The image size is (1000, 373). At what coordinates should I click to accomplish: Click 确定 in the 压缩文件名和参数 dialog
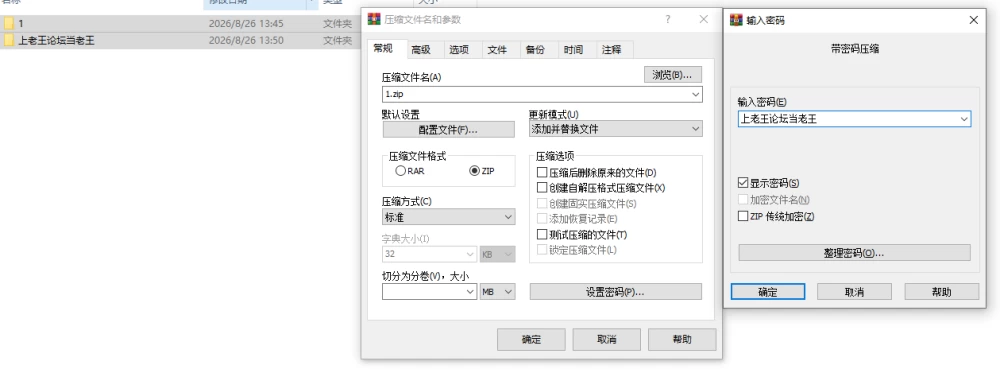point(531,339)
